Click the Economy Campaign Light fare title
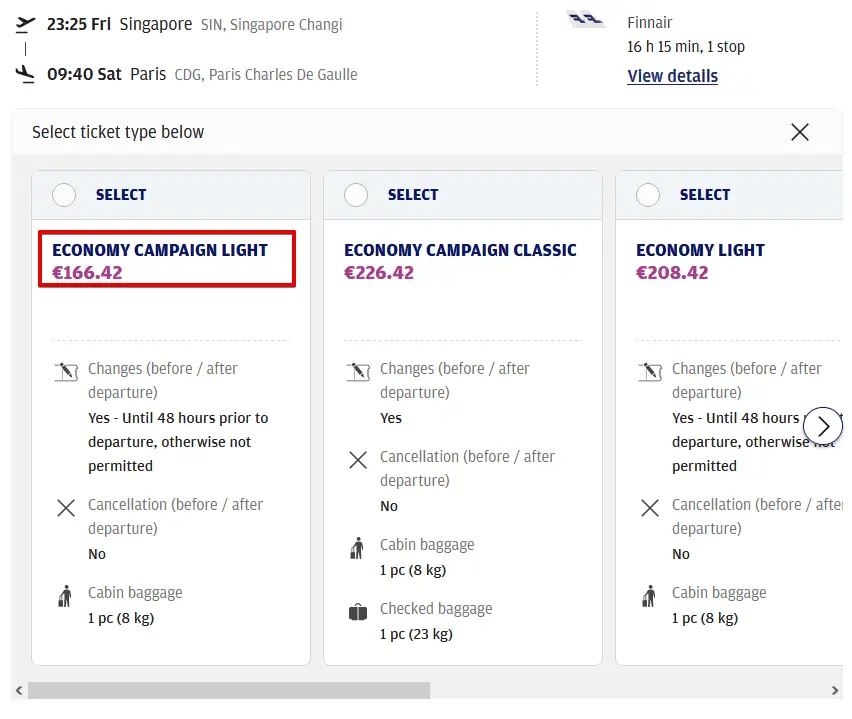852x719 pixels. pos(160,250)
